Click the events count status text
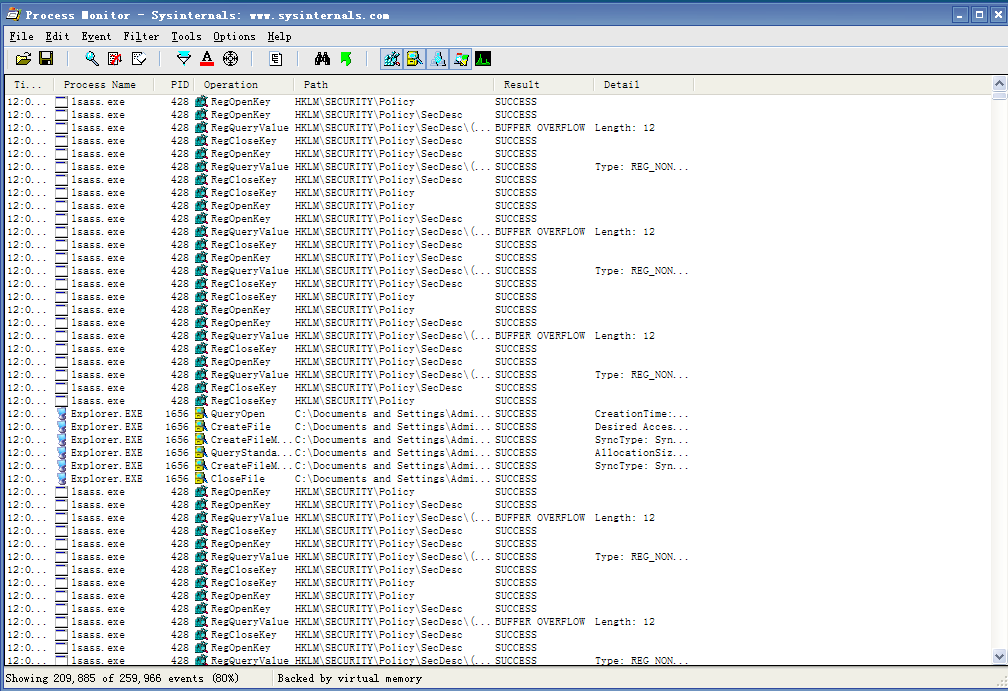Screen dimensions: 1008x691 coord(122,678)
